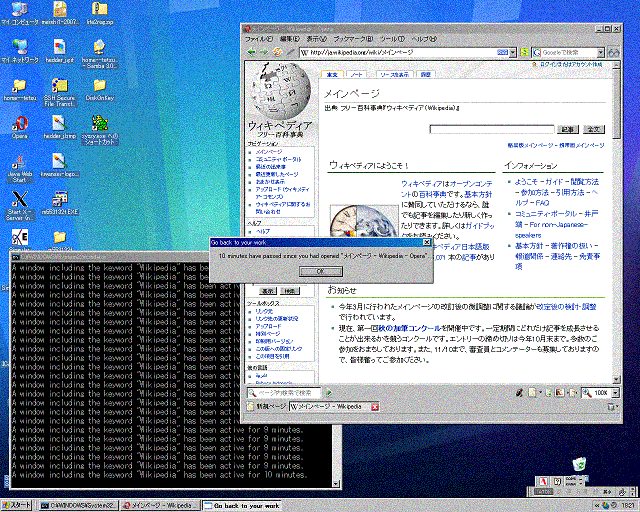The height and width of the screenshot is (512, 640).
Task: Open the Java Web Start desktop icon
Action: coord(18,162)
